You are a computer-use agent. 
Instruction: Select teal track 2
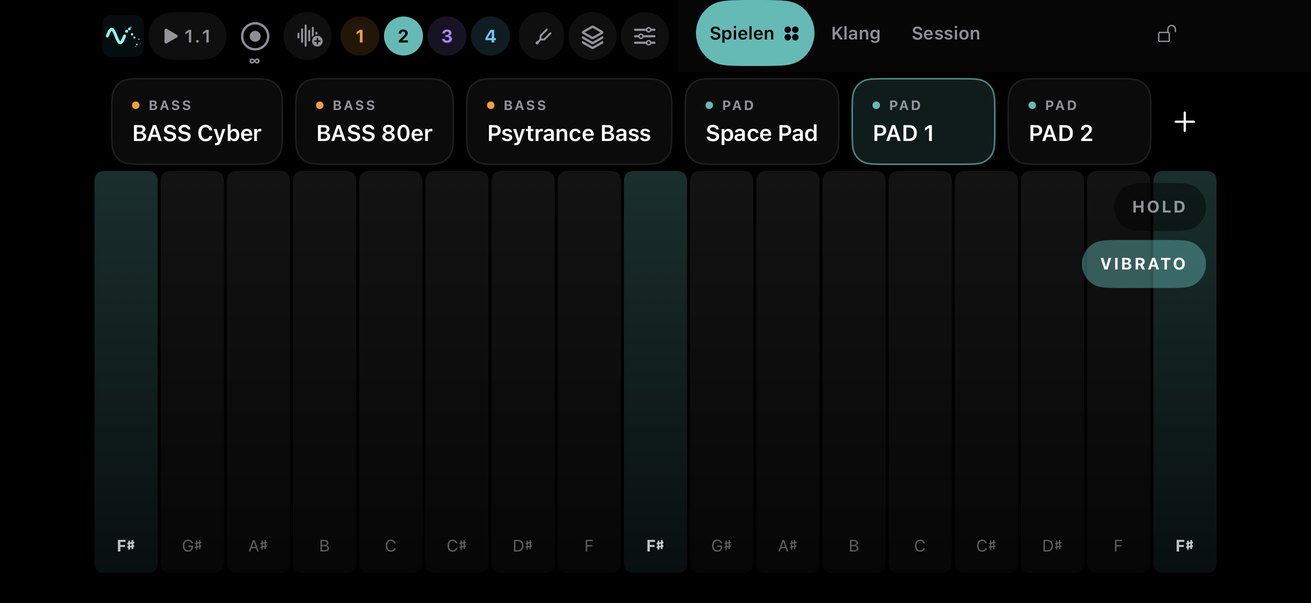403,37
